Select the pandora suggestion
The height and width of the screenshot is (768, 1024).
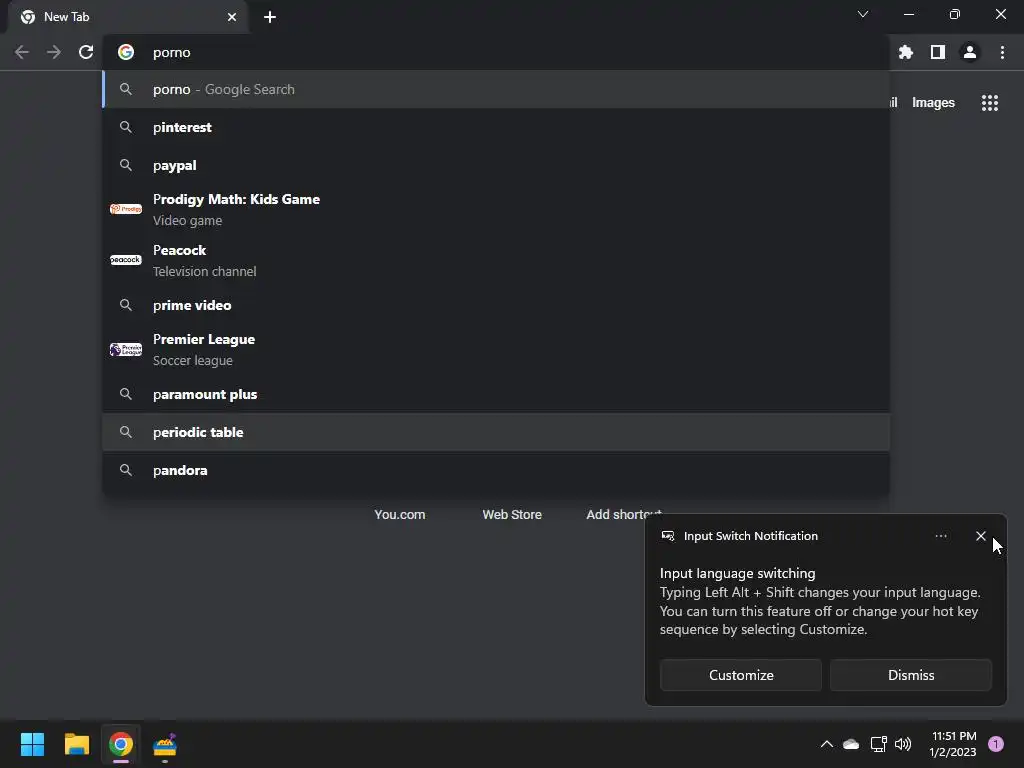(496, 470)
